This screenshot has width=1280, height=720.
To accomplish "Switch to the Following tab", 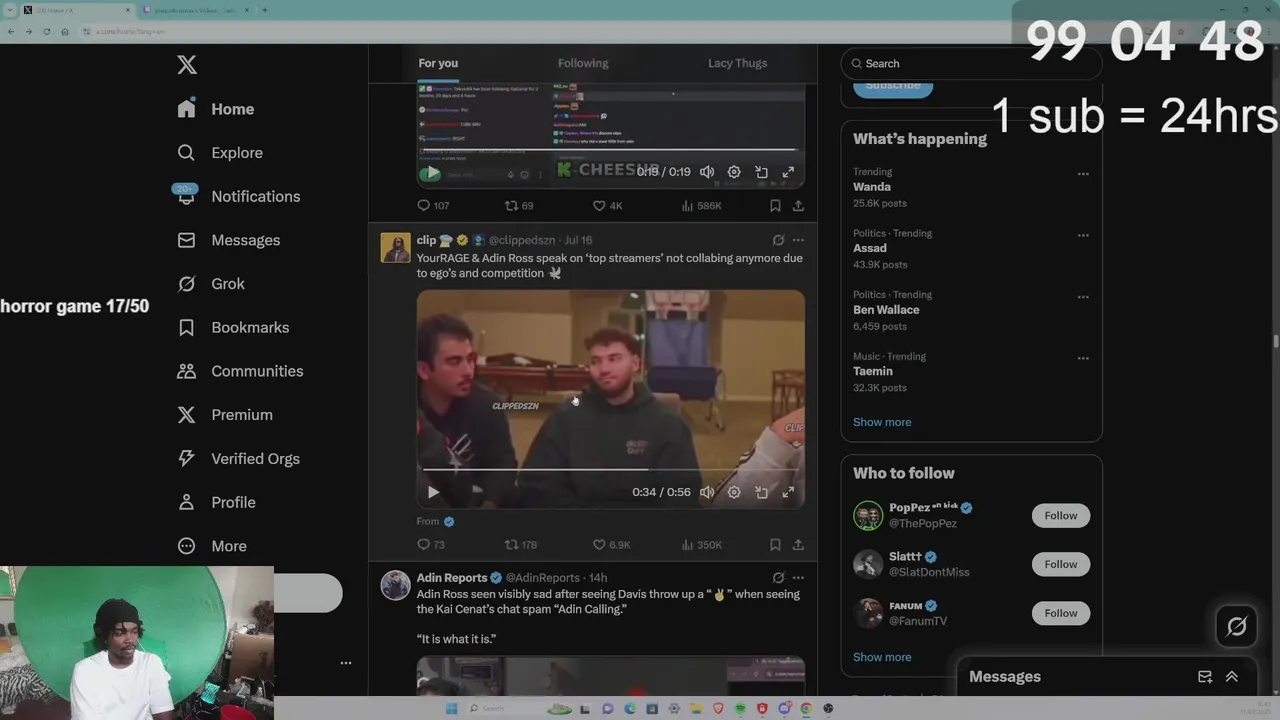I will [583, 63].
